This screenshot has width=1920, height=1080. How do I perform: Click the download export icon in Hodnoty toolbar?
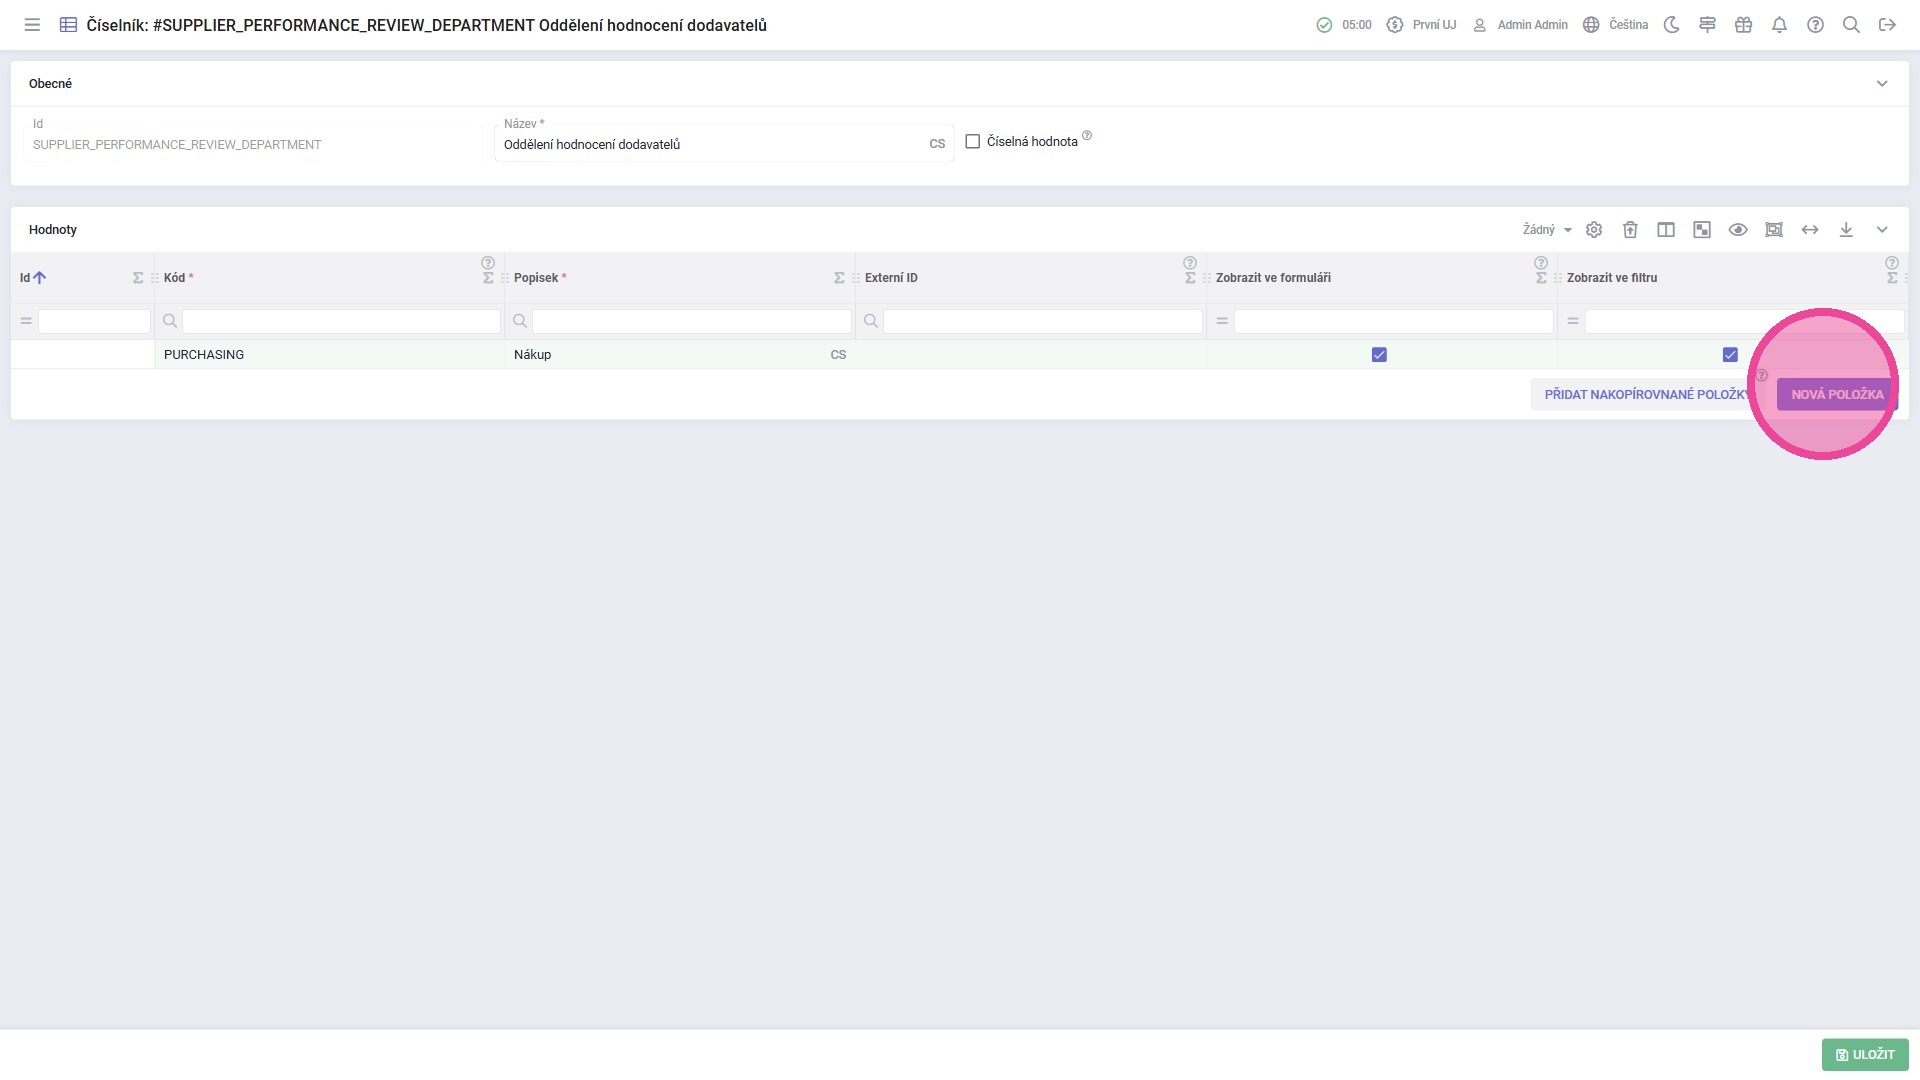(1846, 230)
